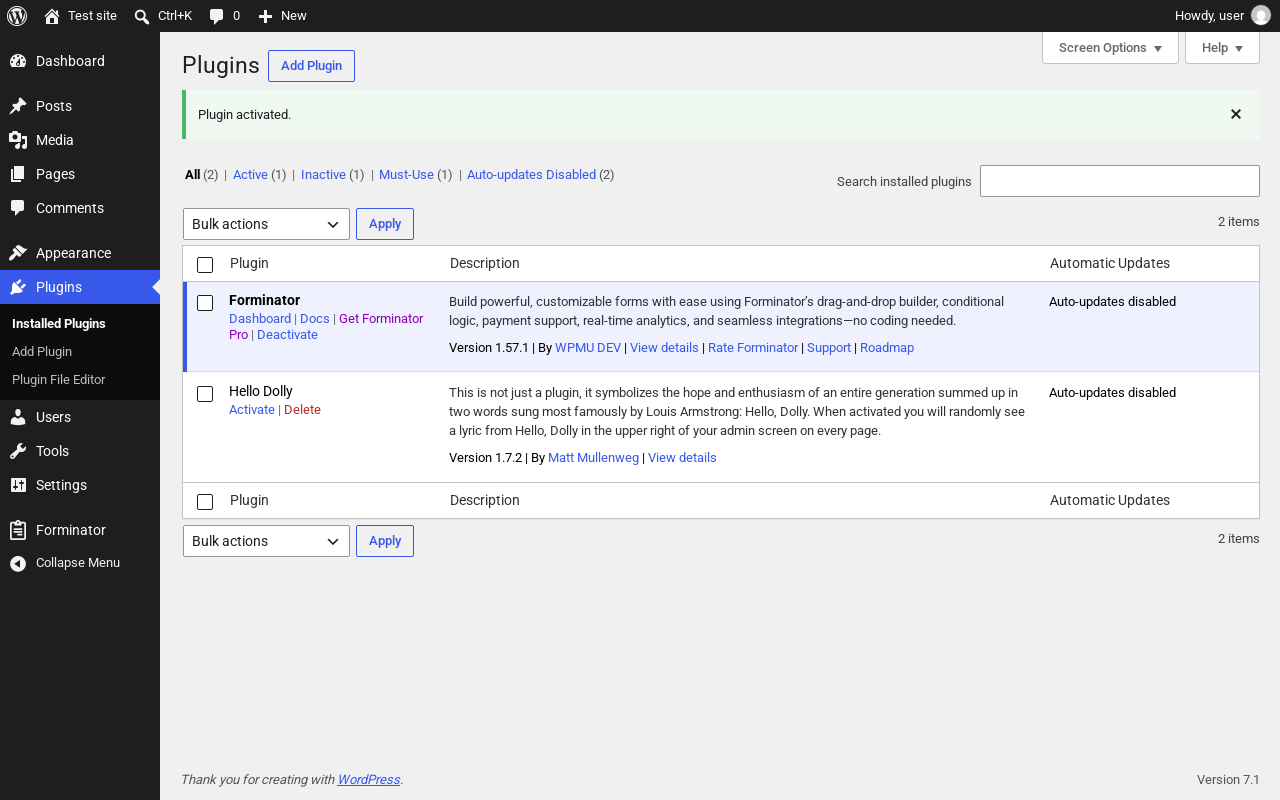Check the Forminator plugin checkbox
This screenshot has width=1280, height=800.
(205, 303)
